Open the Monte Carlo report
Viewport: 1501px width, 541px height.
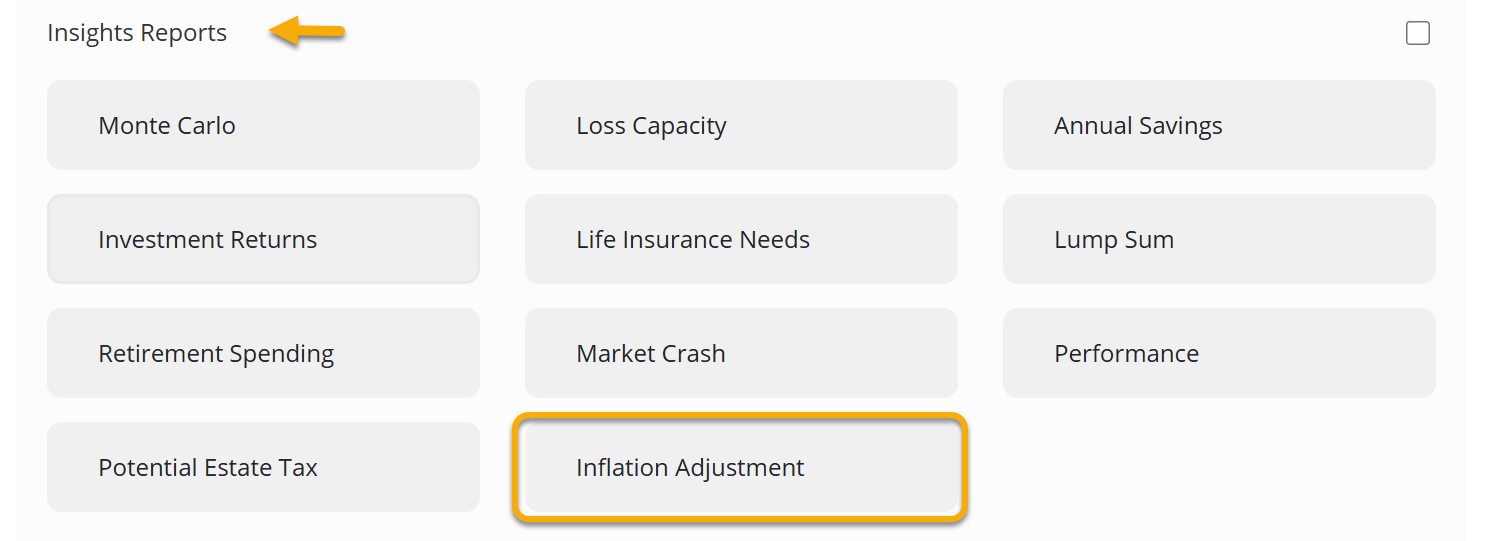tap(263, 125)
